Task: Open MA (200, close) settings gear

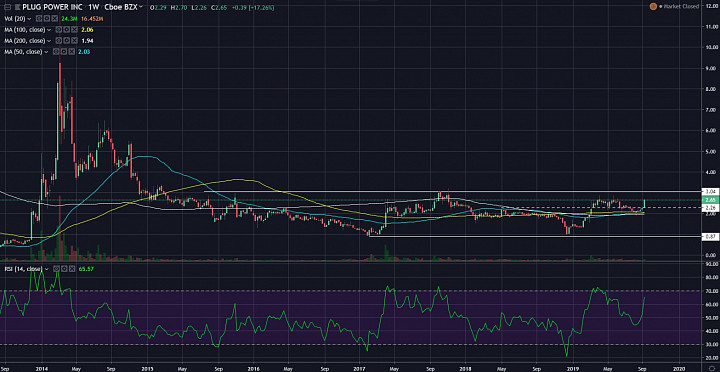Action: (67, 40)
